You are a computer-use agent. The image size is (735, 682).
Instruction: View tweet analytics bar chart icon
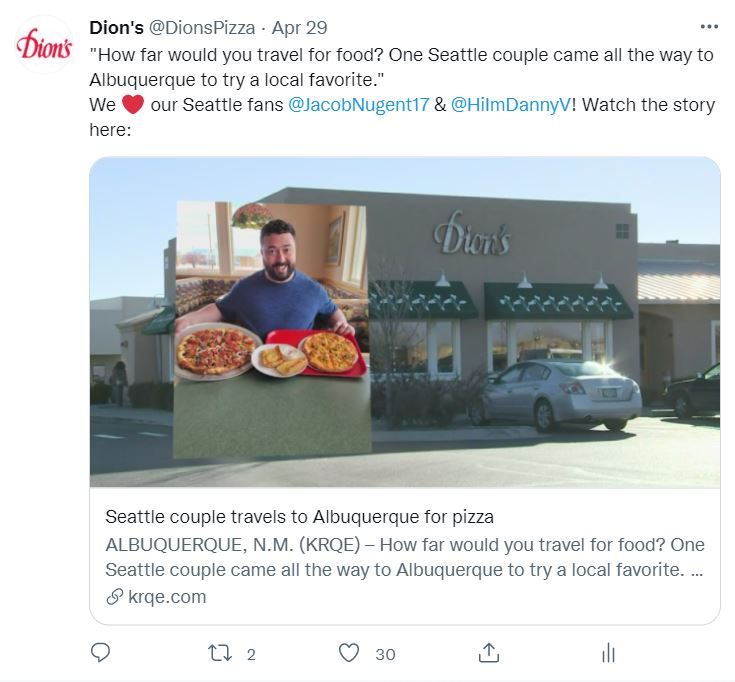pos(608,653)
